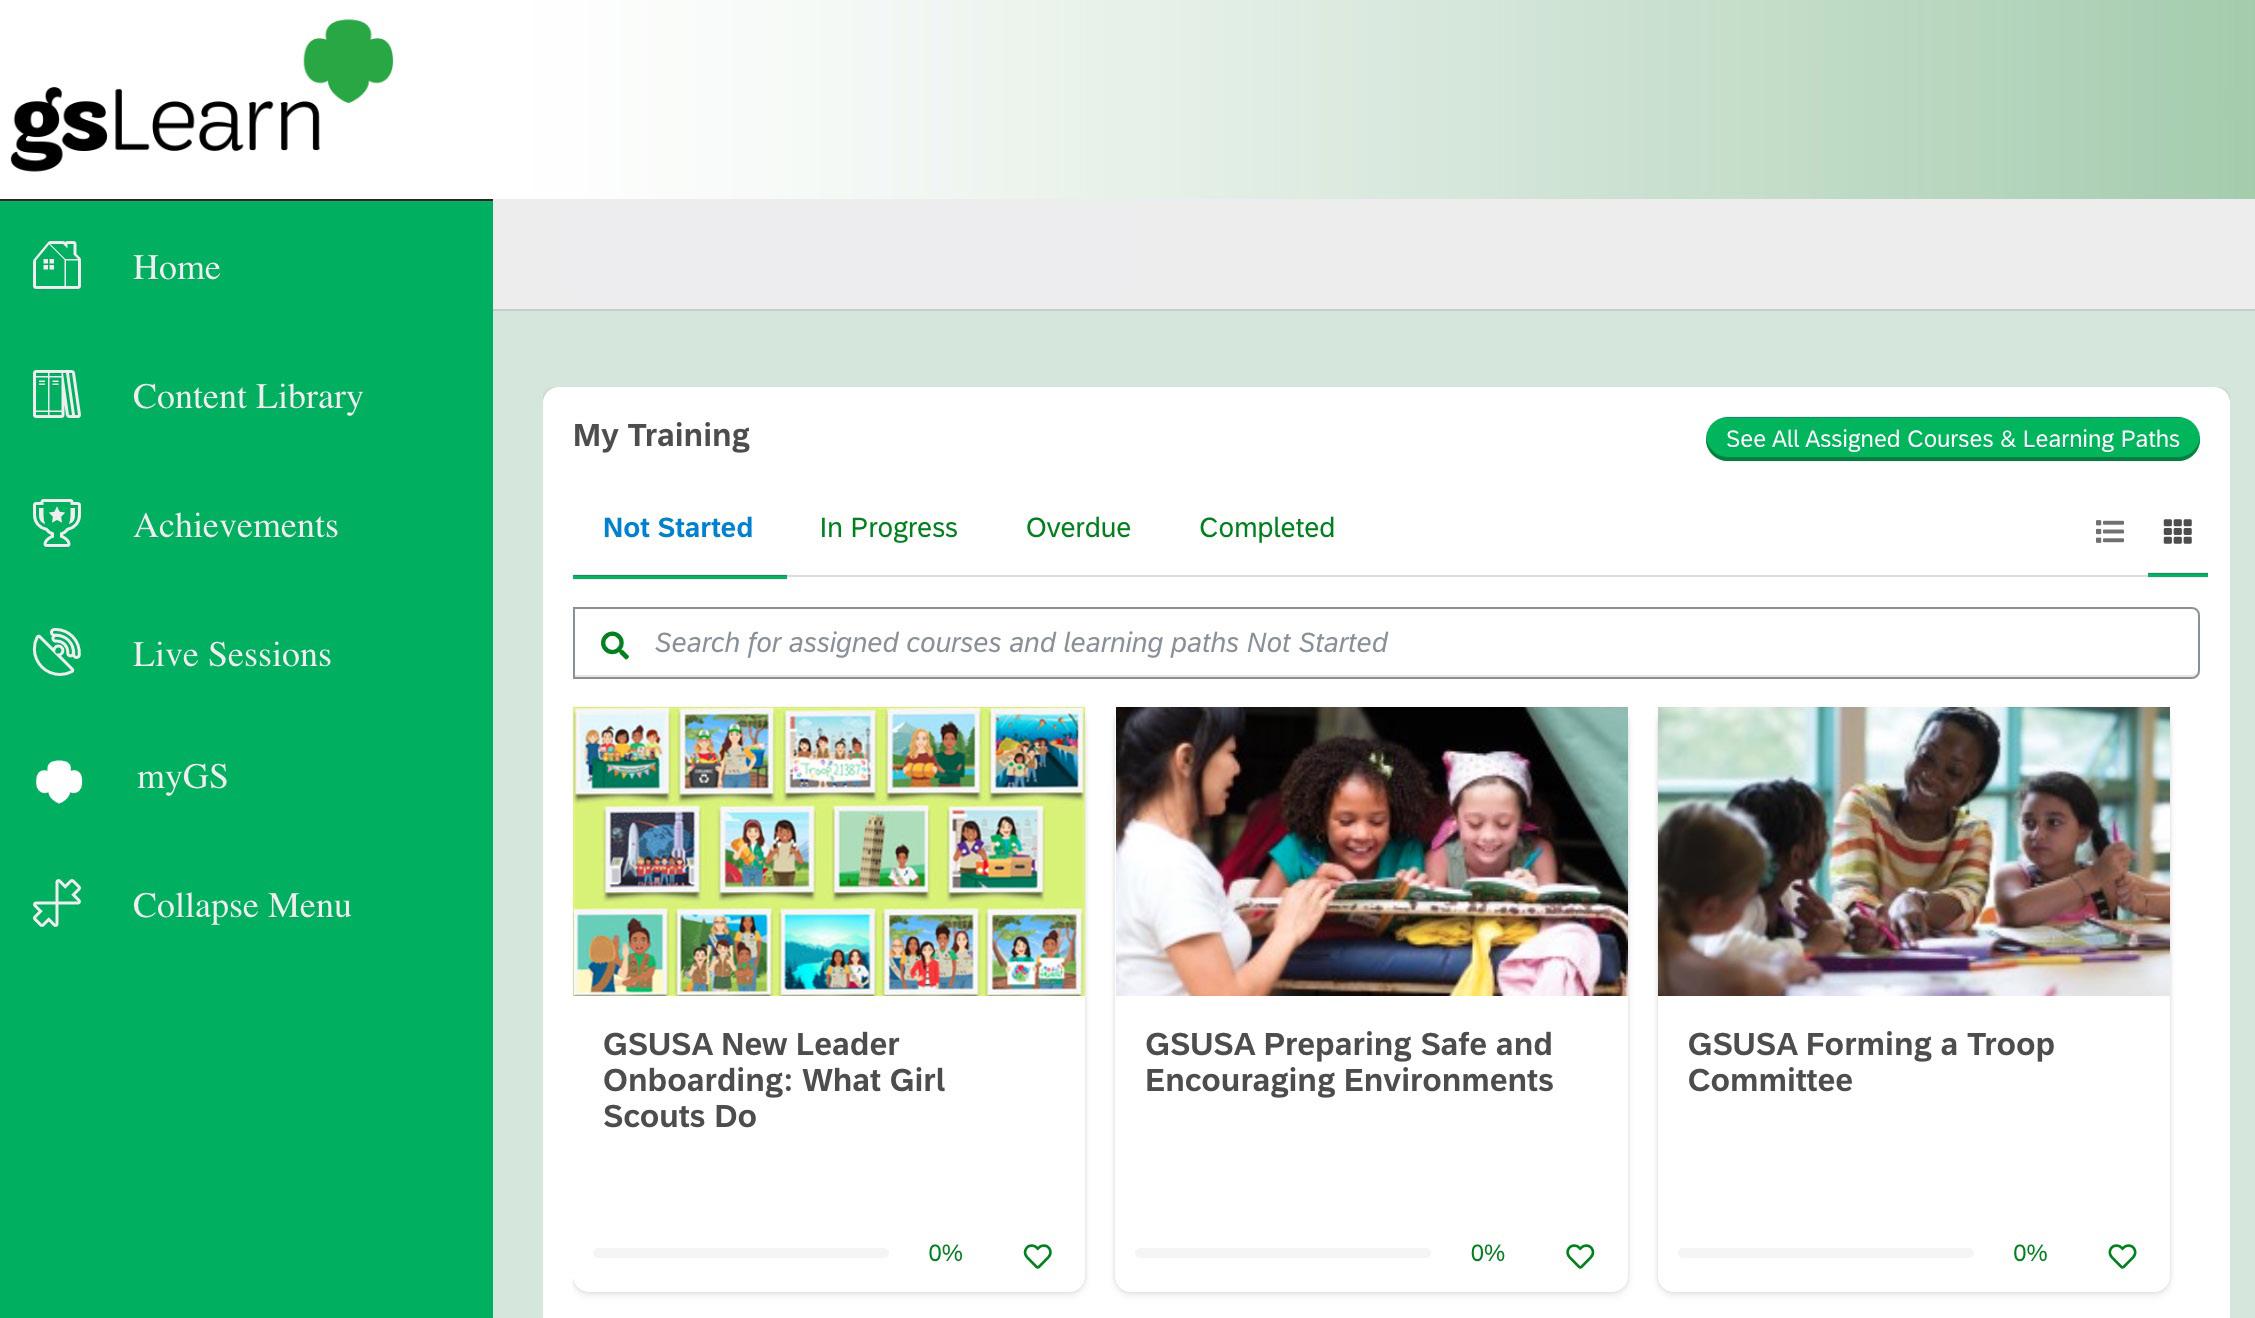Switch to grid view icon
Screen dimensions: 2255x1318
click(x=2176, y=531)
